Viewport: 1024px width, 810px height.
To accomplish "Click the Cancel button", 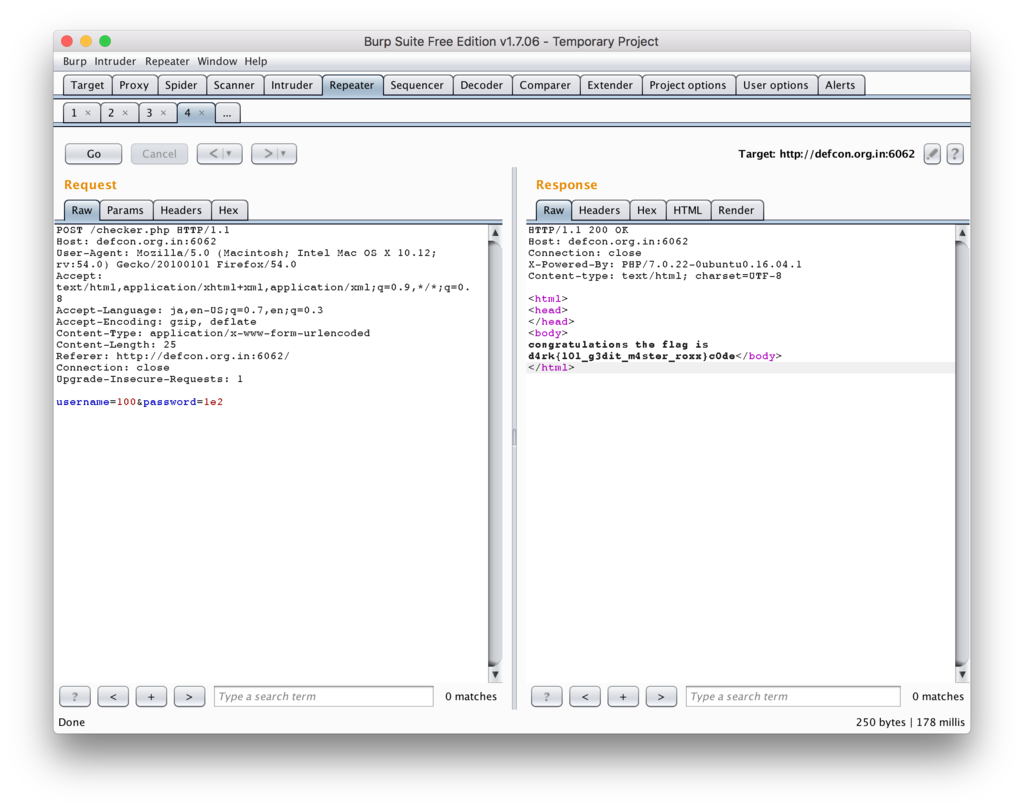I will pyautogui.click(x=159, y=154).
